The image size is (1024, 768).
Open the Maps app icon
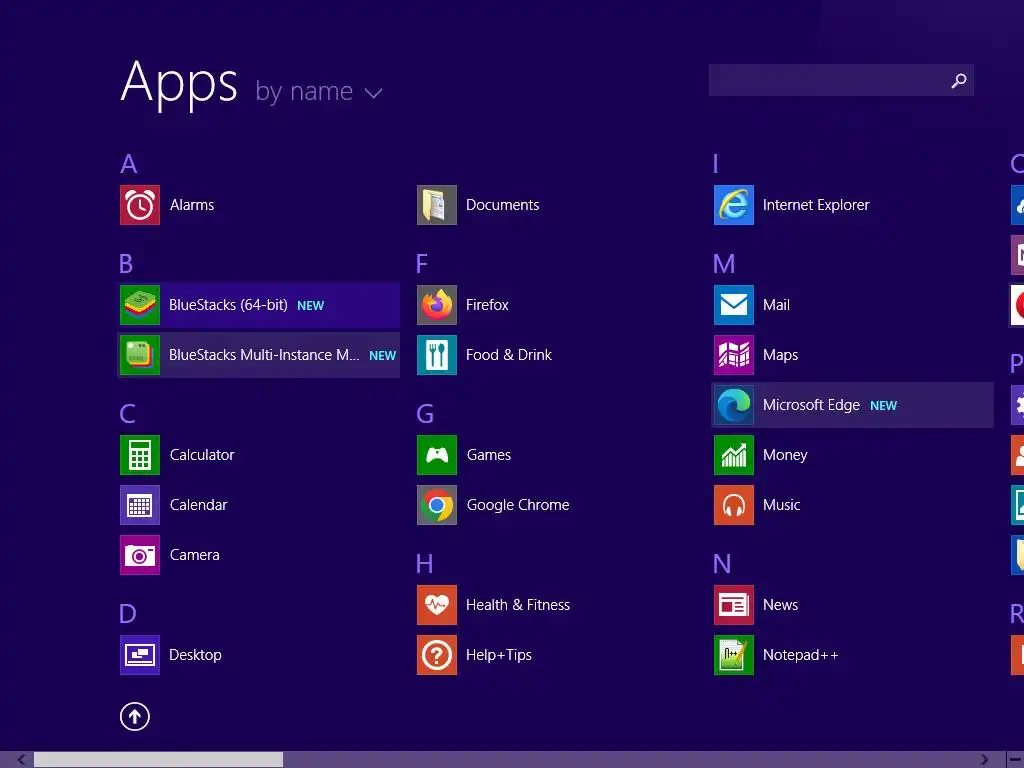click(x=734, y=355)
